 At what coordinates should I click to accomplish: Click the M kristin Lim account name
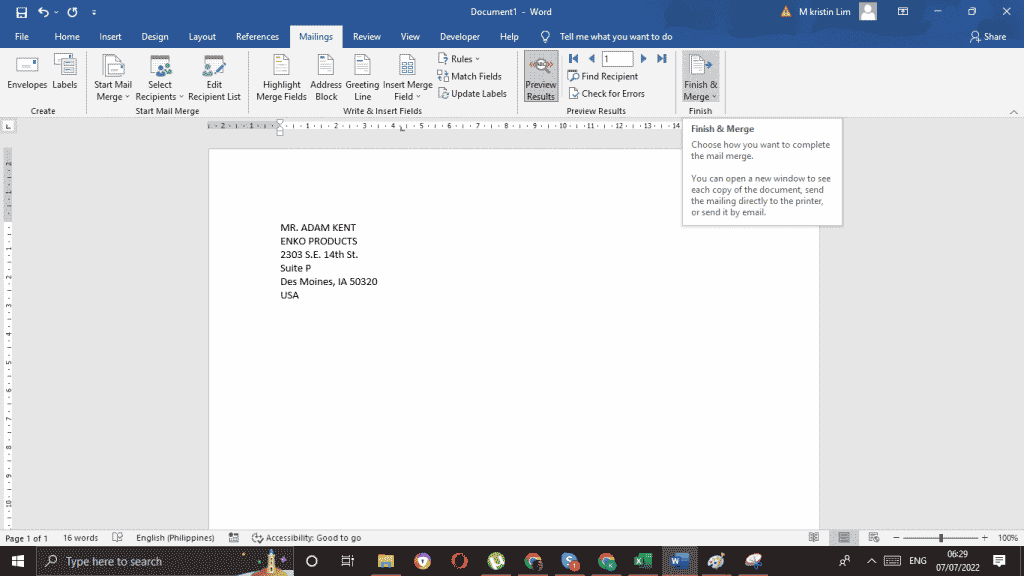[824, 12]
